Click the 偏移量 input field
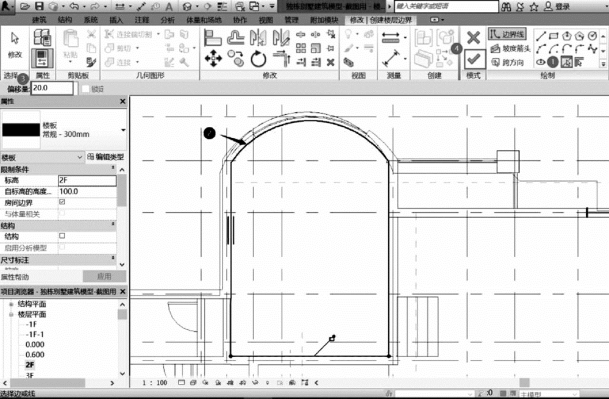The image size is (609, 399). (52, 88)
